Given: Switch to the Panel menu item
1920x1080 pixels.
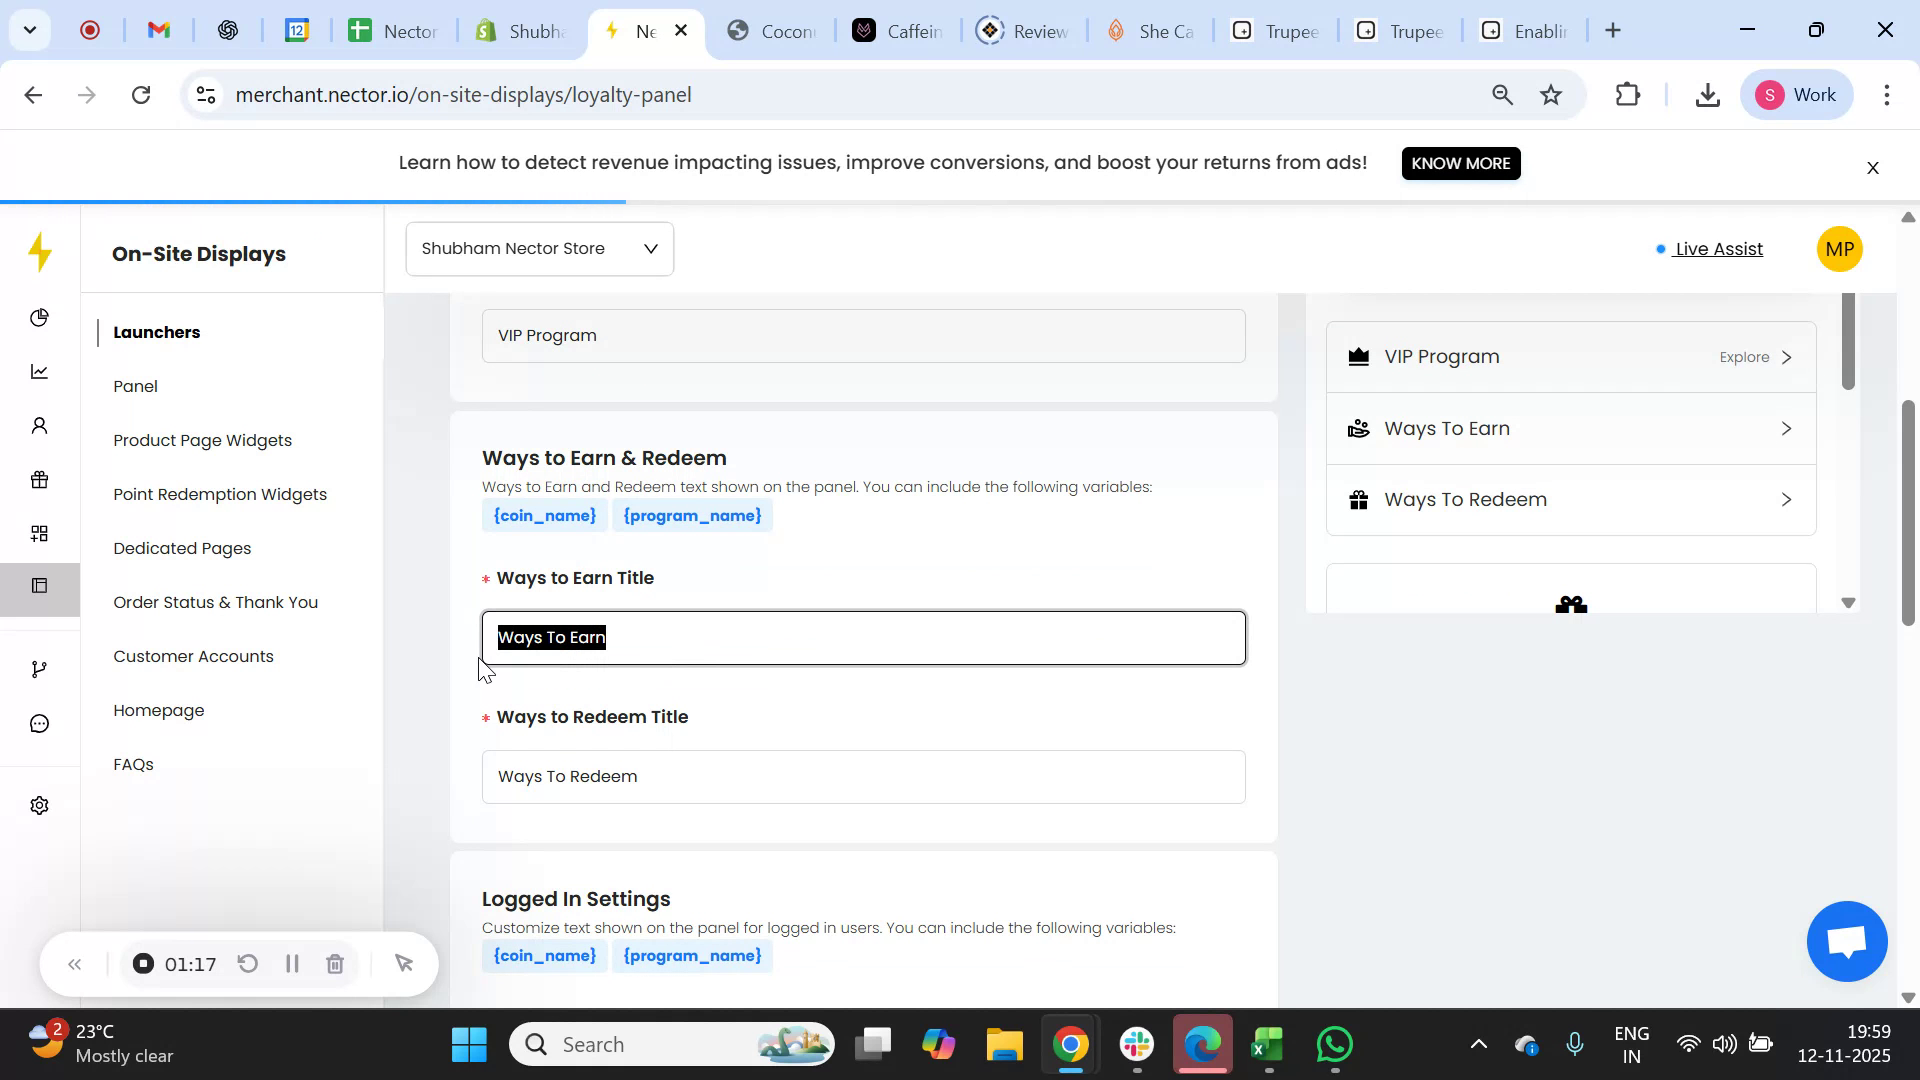Looking at the screenshot, I should [x=135, y=386].
